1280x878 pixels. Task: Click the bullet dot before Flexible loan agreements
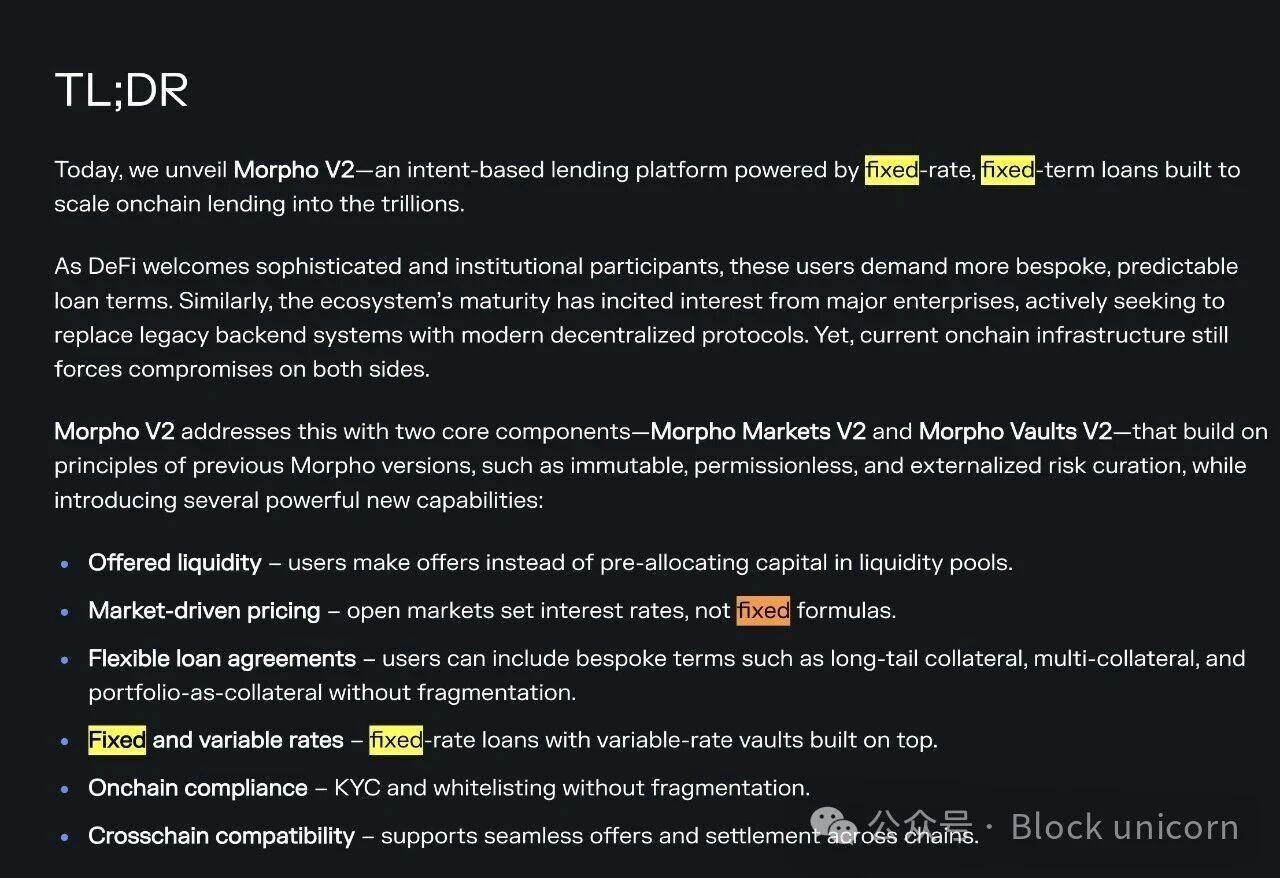tap(65, 660)
